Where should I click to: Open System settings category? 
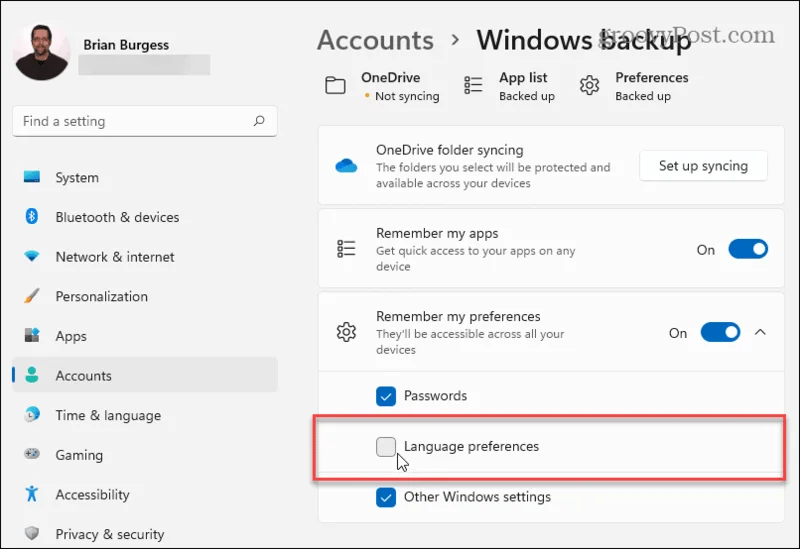(x=145, y=177)
